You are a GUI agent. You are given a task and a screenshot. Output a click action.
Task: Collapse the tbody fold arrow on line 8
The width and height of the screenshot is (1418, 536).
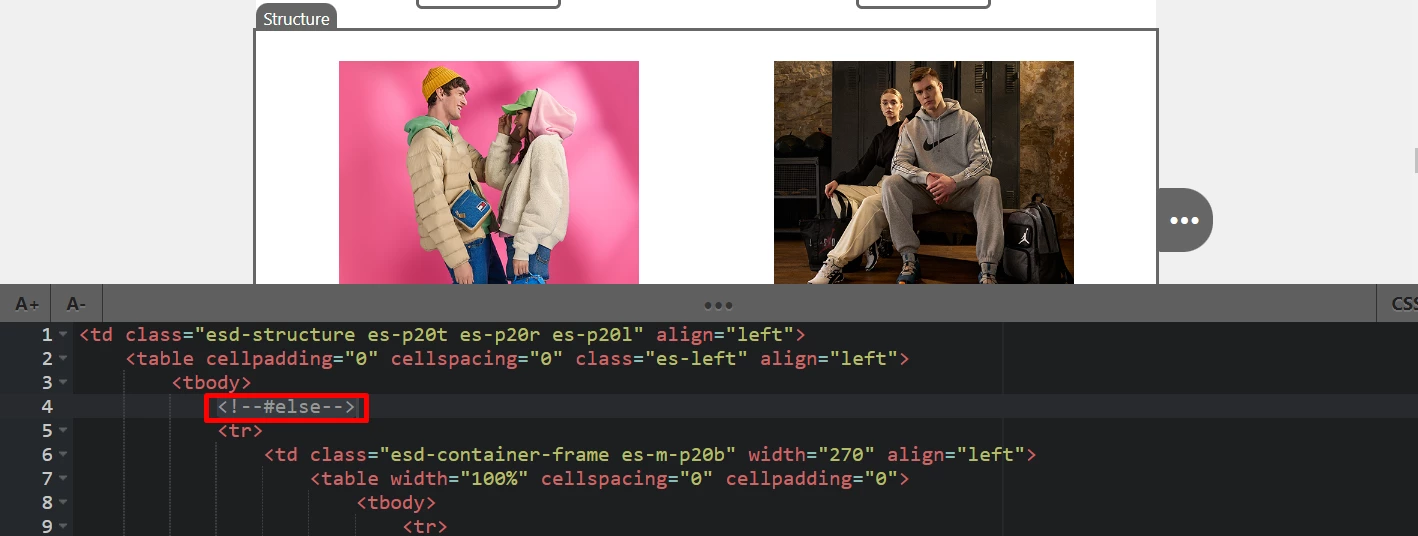(x=63, y=502)
